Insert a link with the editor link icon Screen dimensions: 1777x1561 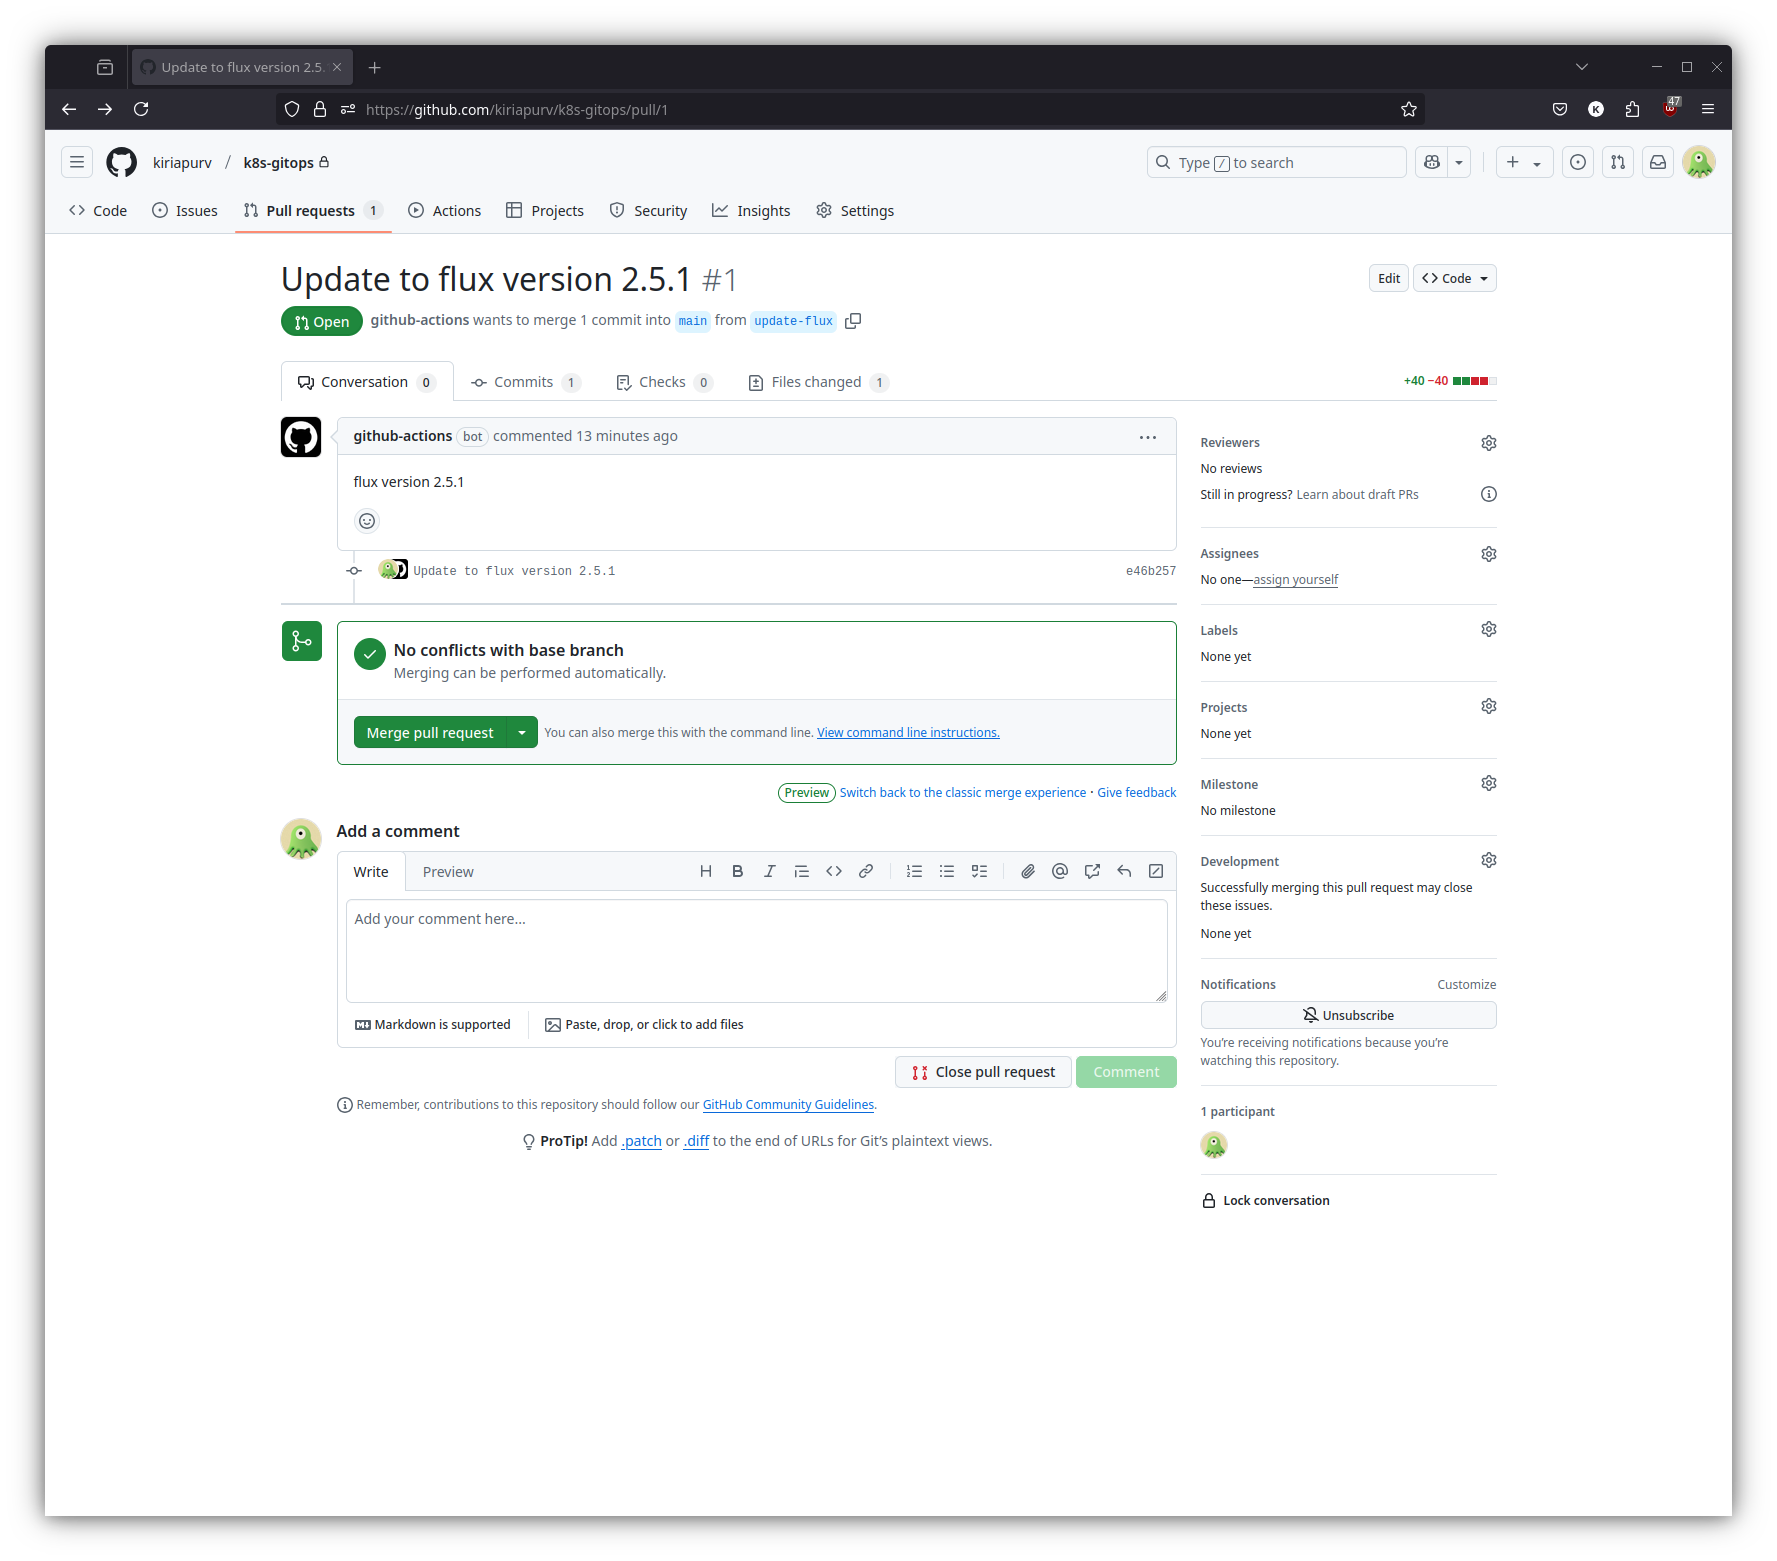click(866, 871)
